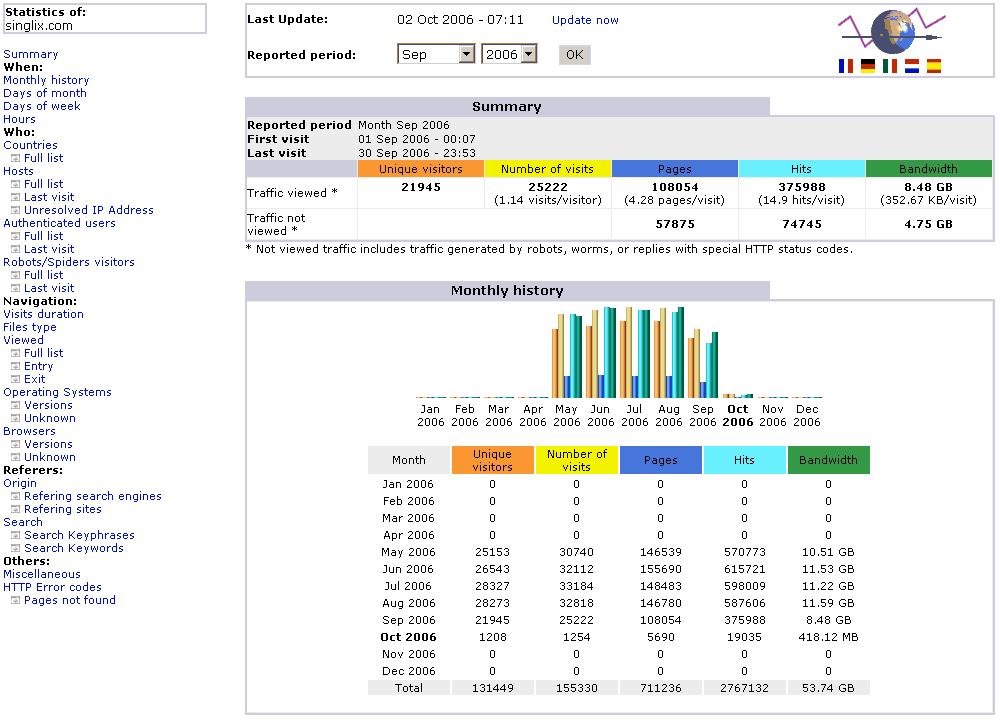Select the Italian flag icon
This screenshot has height=720, width=1000.
tap(890, 67)
